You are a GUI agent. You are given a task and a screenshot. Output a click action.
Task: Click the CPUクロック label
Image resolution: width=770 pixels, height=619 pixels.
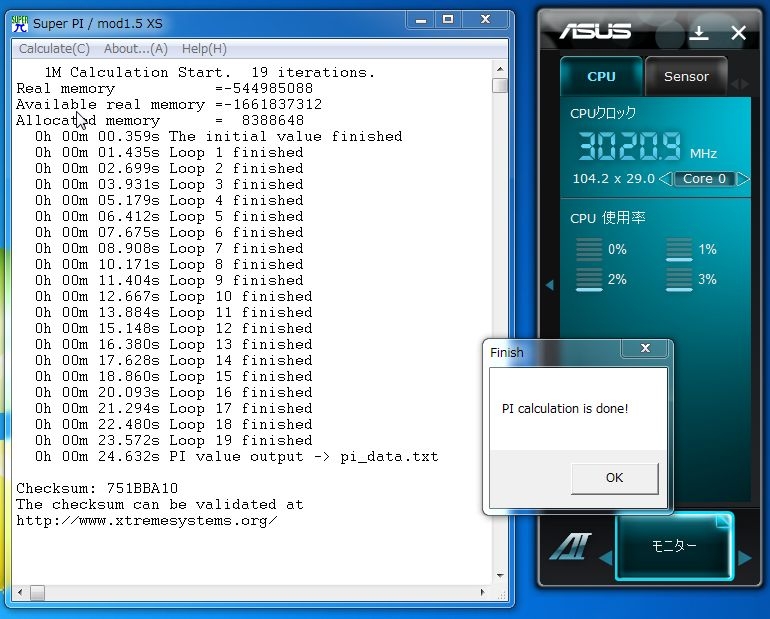(x=603, y=113)
